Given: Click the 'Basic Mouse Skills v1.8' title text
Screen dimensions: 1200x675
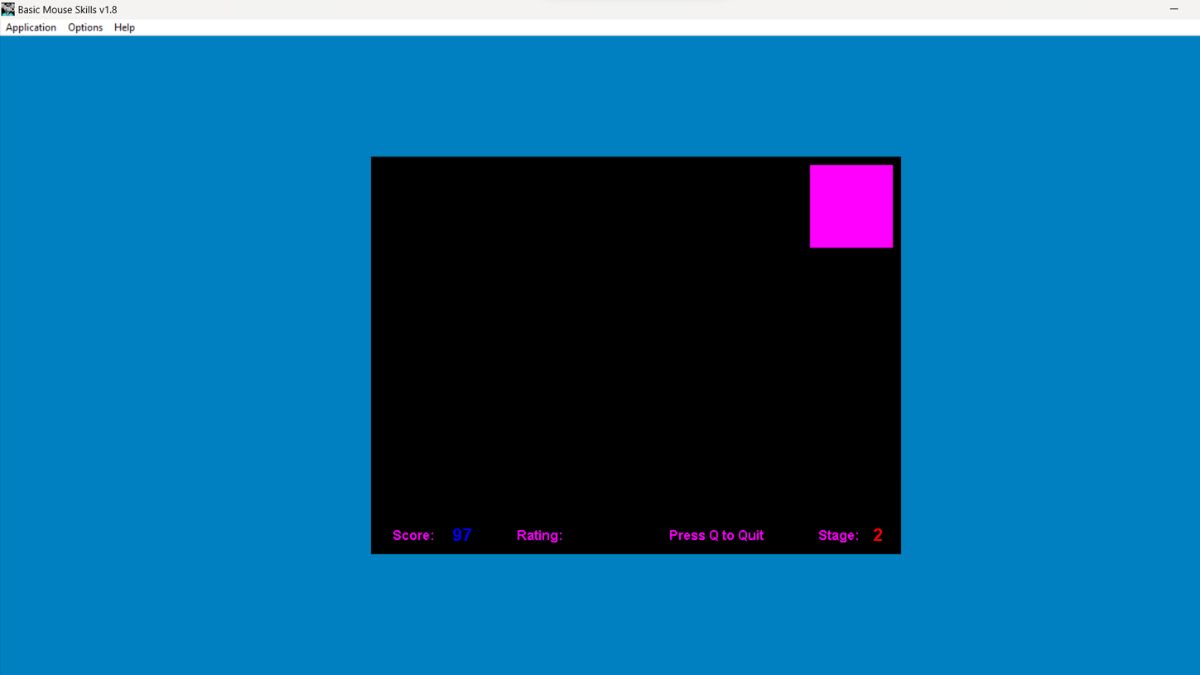Looking at the screenshot, I should [68, 8].
